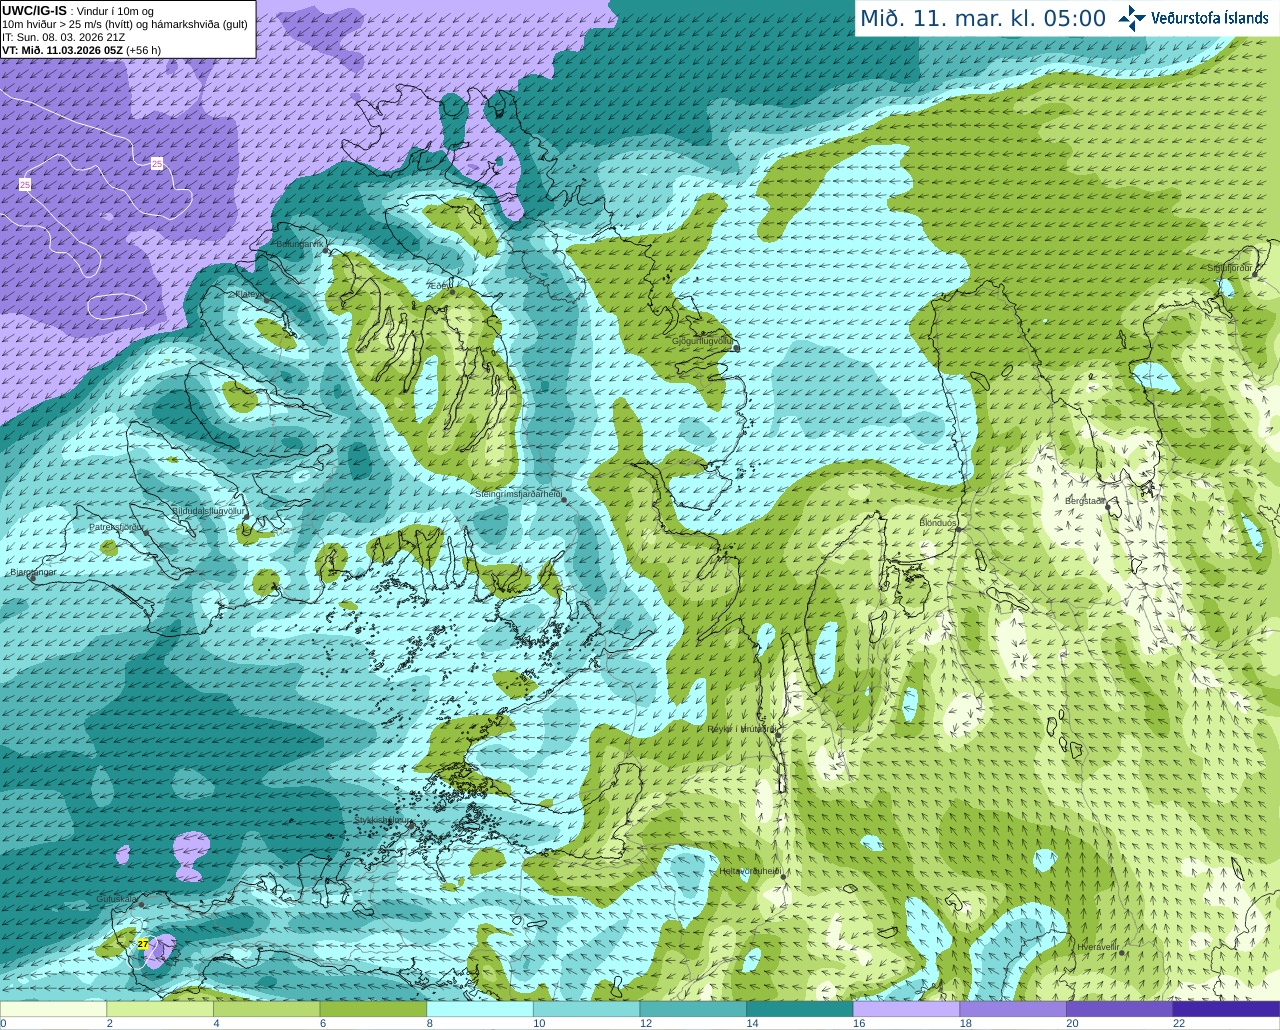Select the Bergstaðir station label
The height and width of the screenshot is (1030, 1280).
pyautogui.click(x=1086, y=501)
